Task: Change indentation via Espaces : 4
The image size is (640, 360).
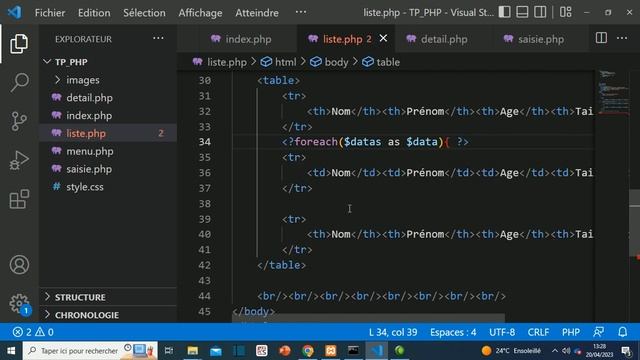Action: pyautogui.click(x=453, y=332)
